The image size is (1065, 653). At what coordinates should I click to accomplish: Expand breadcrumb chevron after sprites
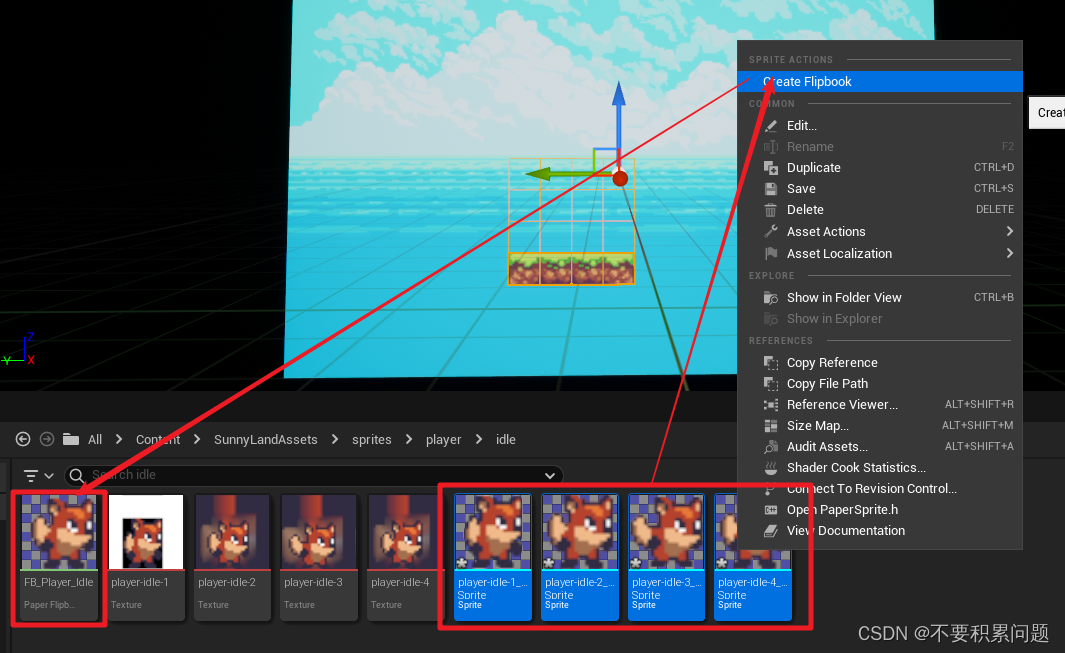pos(409,440)
